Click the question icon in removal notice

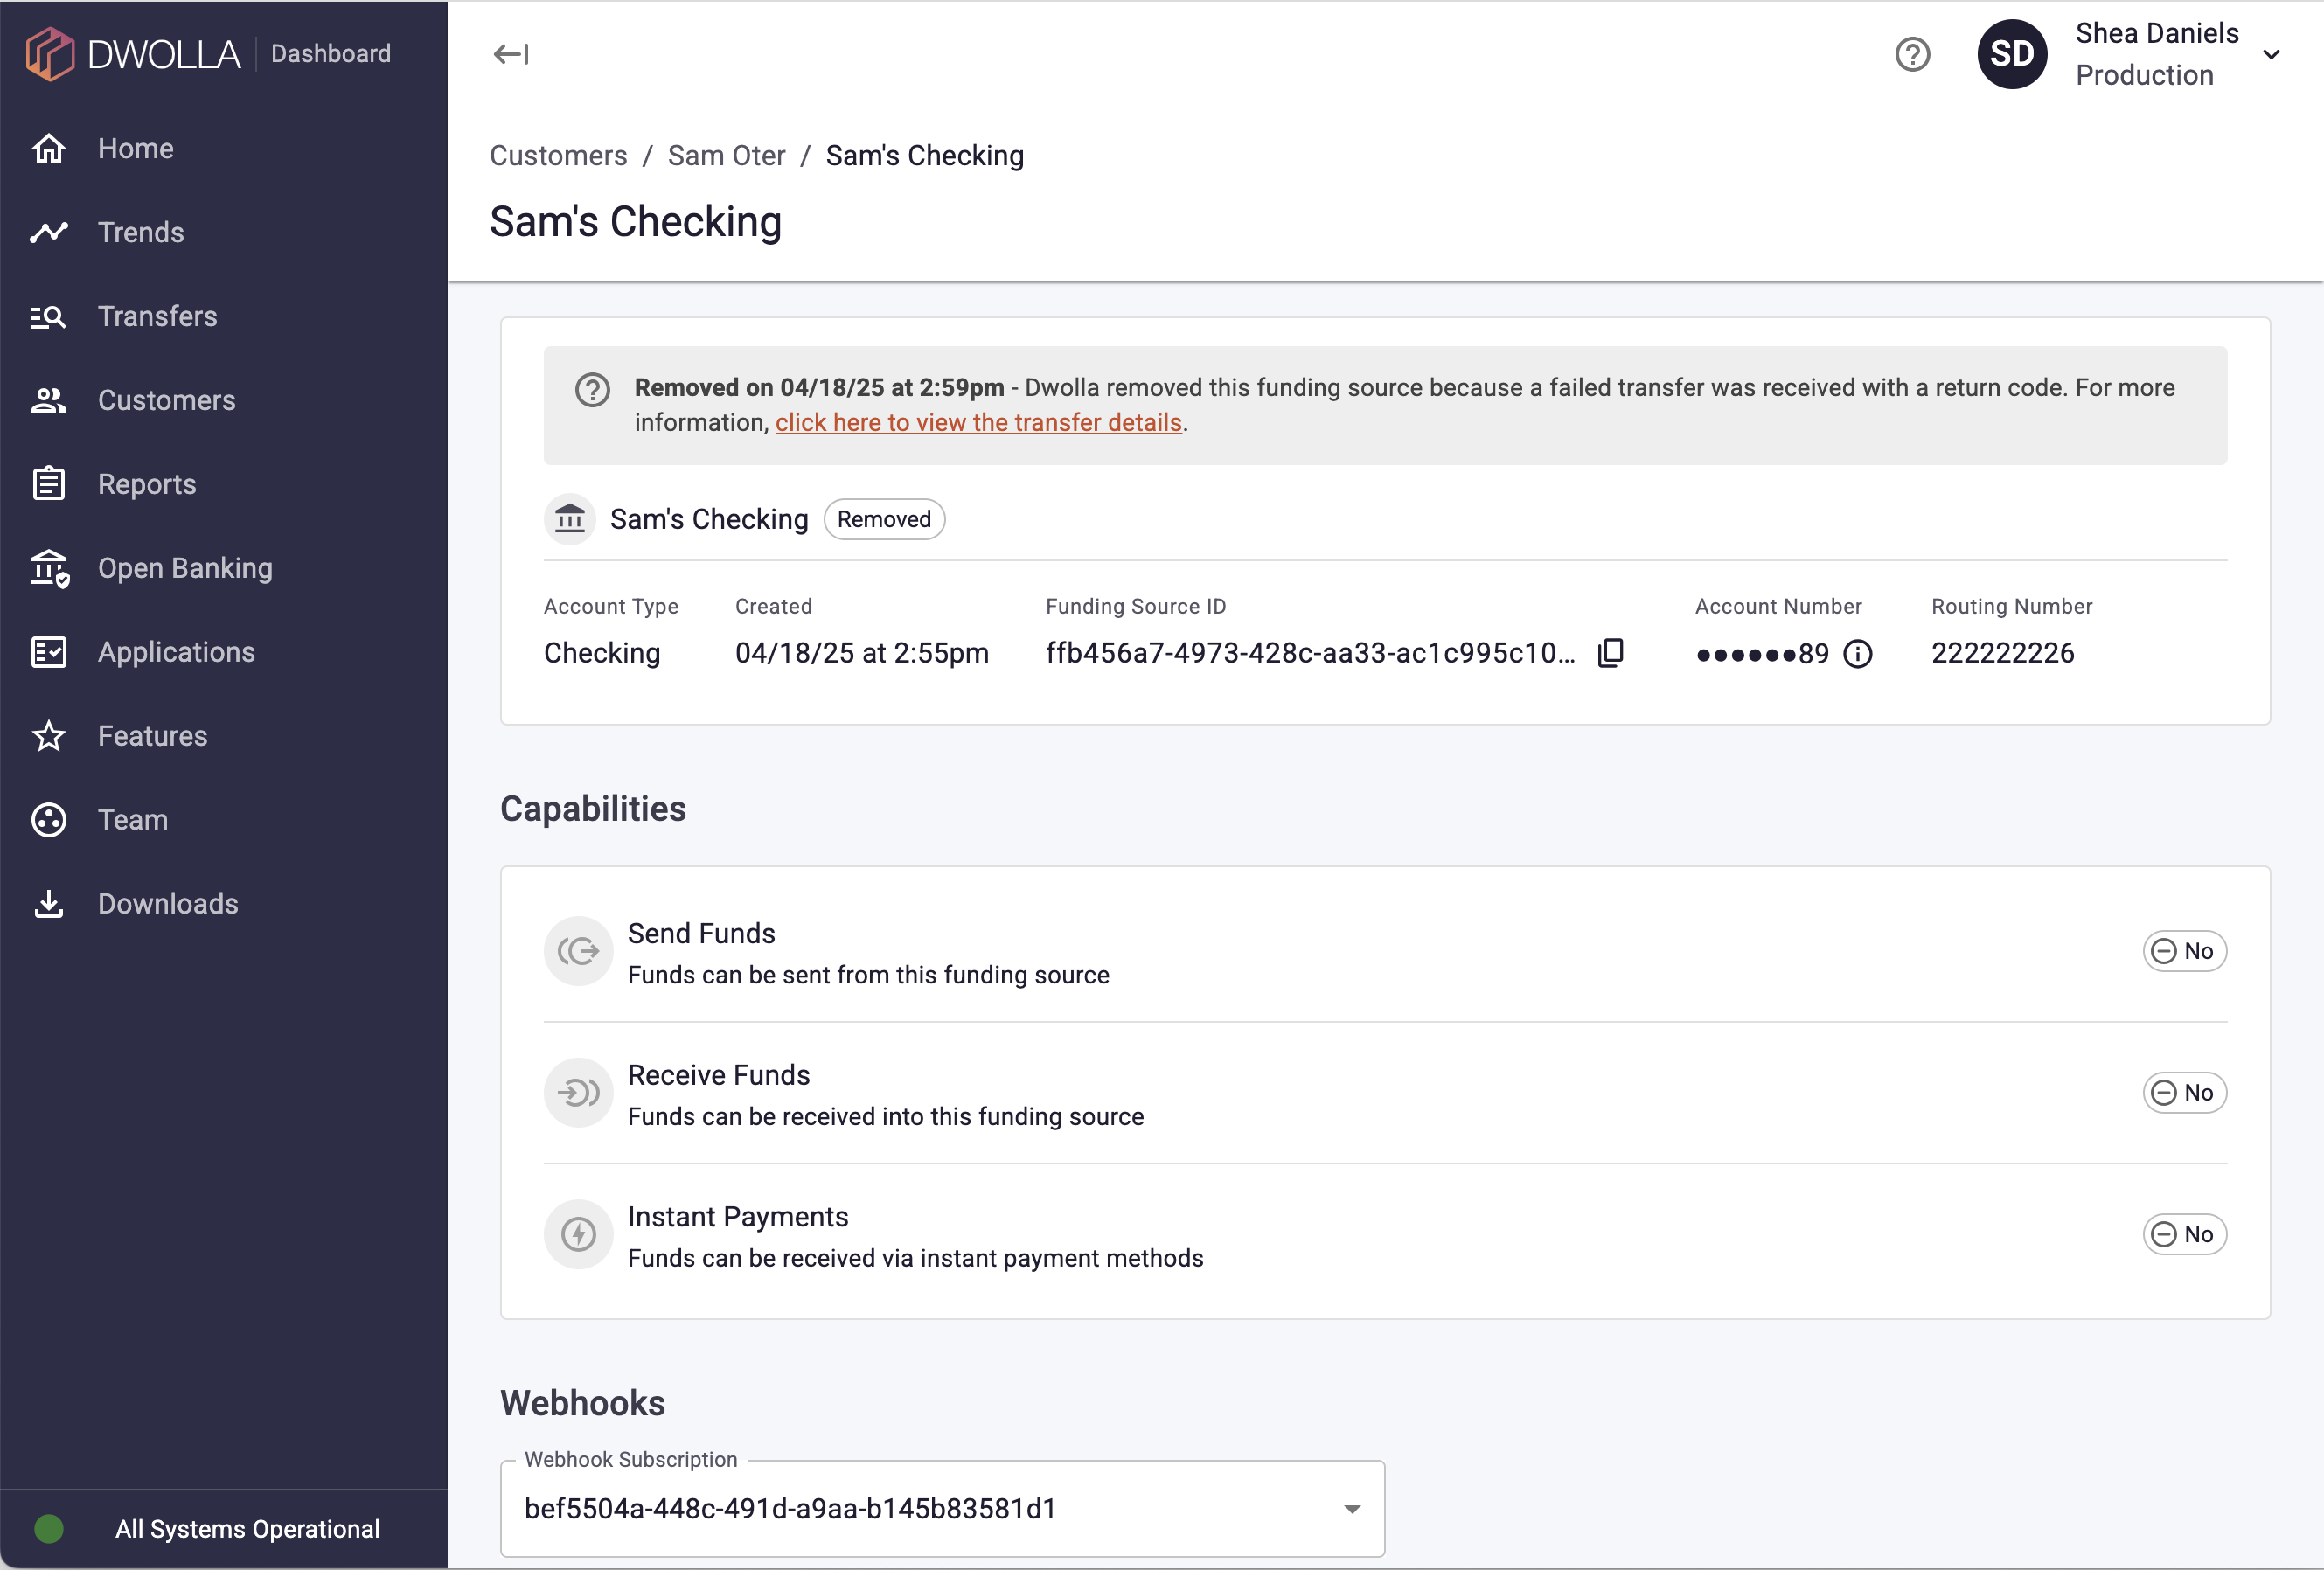(x=592, y=390)
